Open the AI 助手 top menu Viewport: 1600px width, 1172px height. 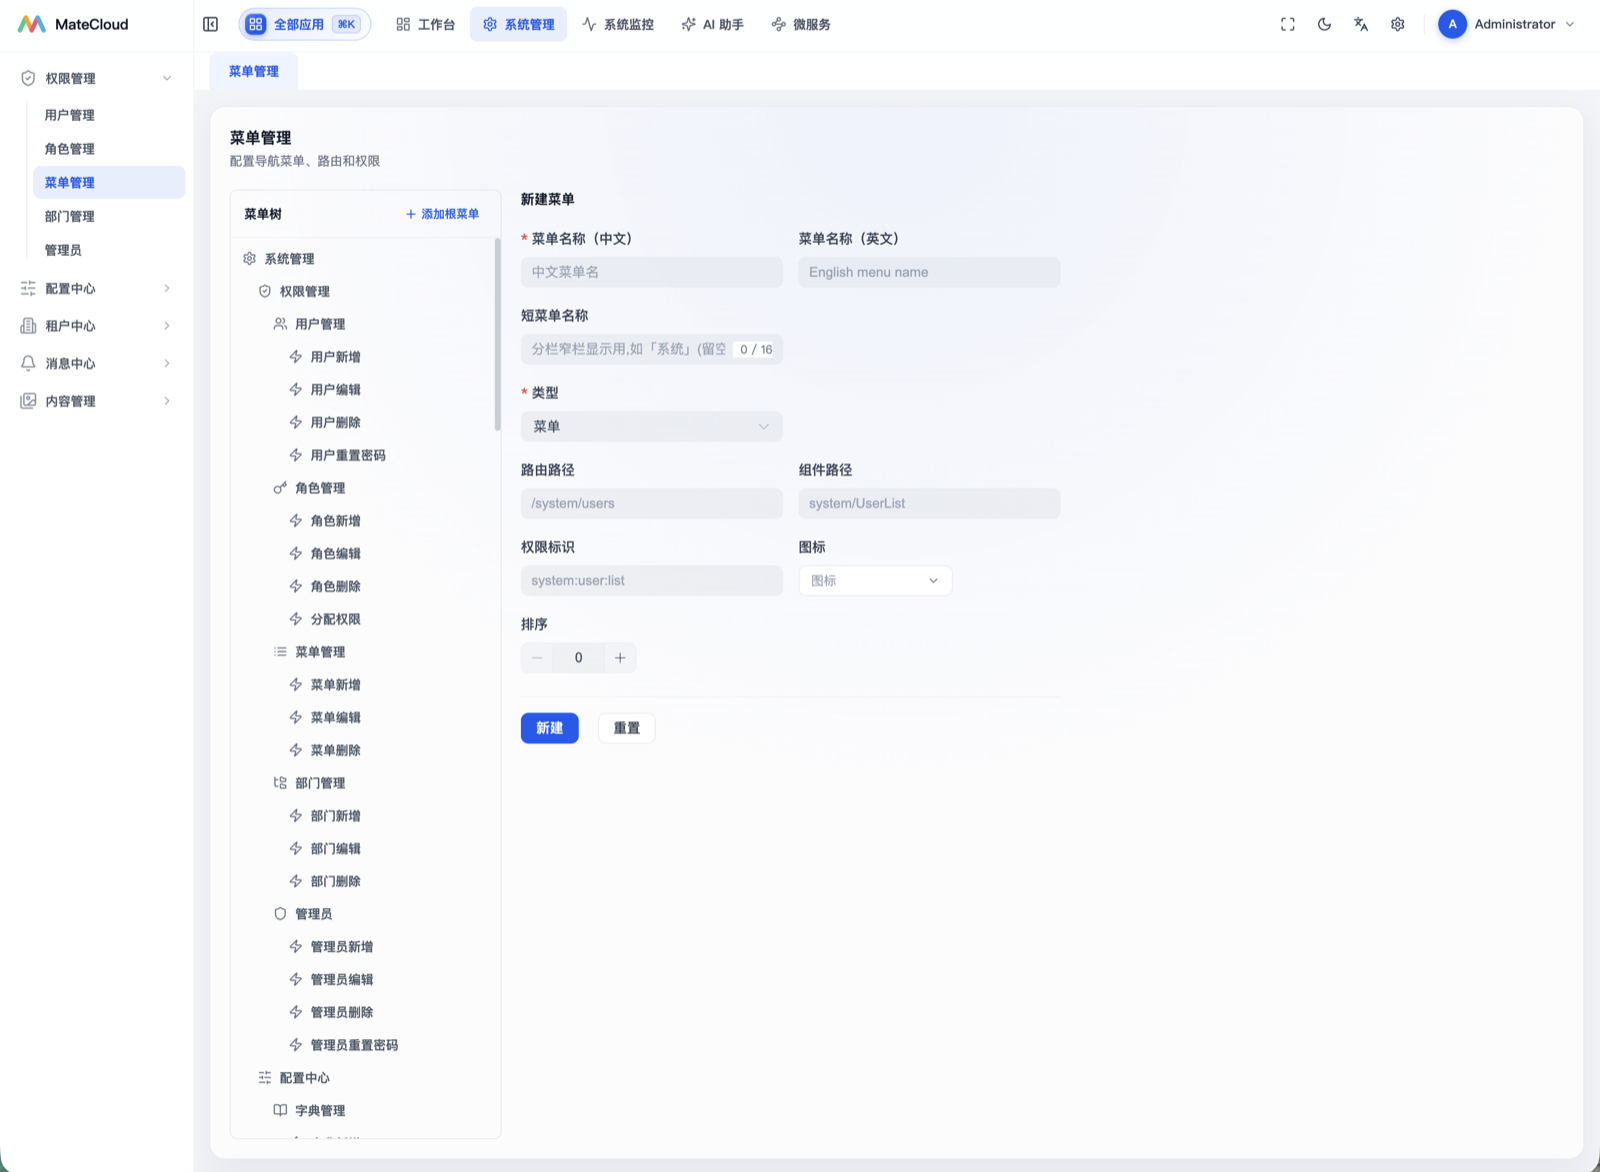pyautogui.click(x=713, y=24)
